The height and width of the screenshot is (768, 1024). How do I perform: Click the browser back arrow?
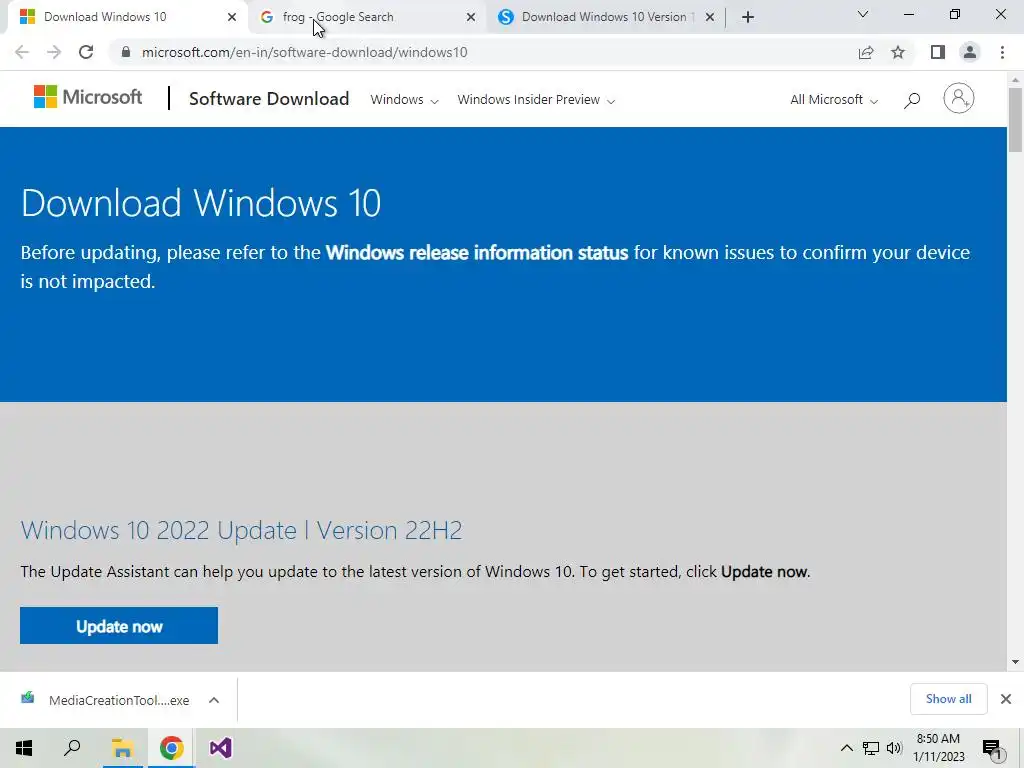point(22,52)
